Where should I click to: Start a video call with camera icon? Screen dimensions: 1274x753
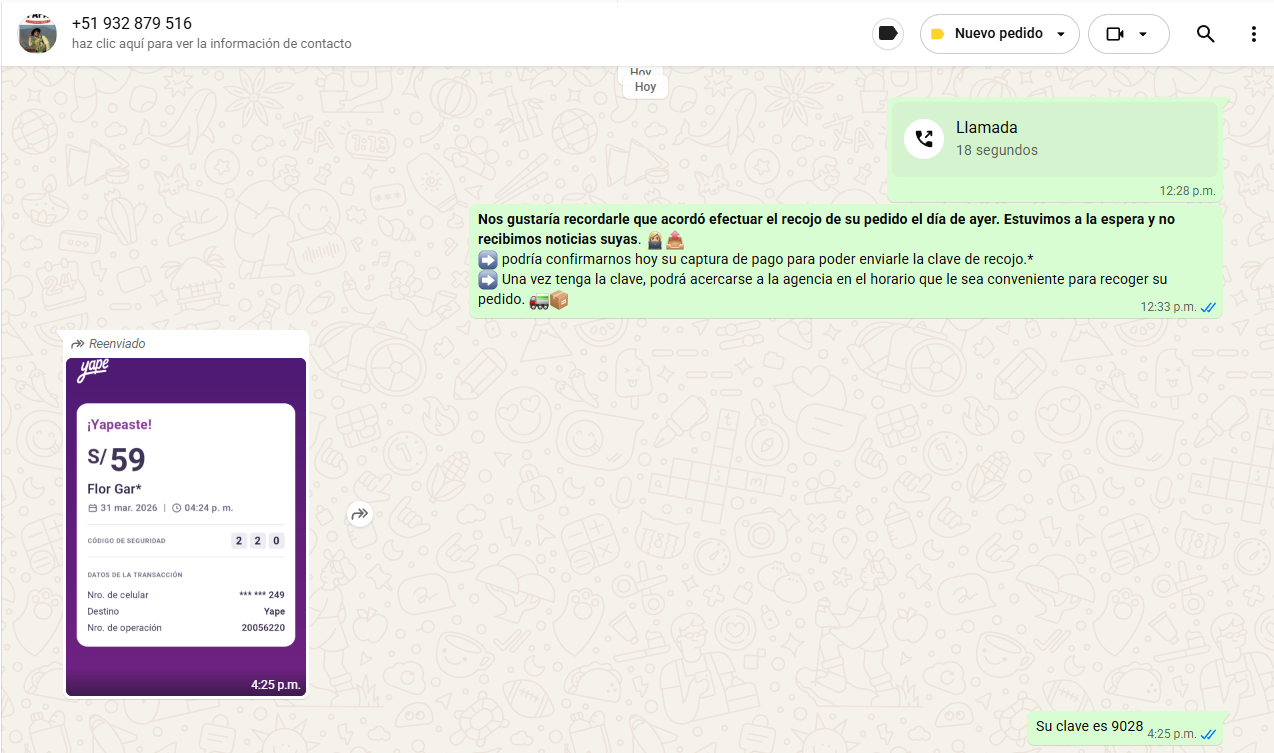point(1115,34)
